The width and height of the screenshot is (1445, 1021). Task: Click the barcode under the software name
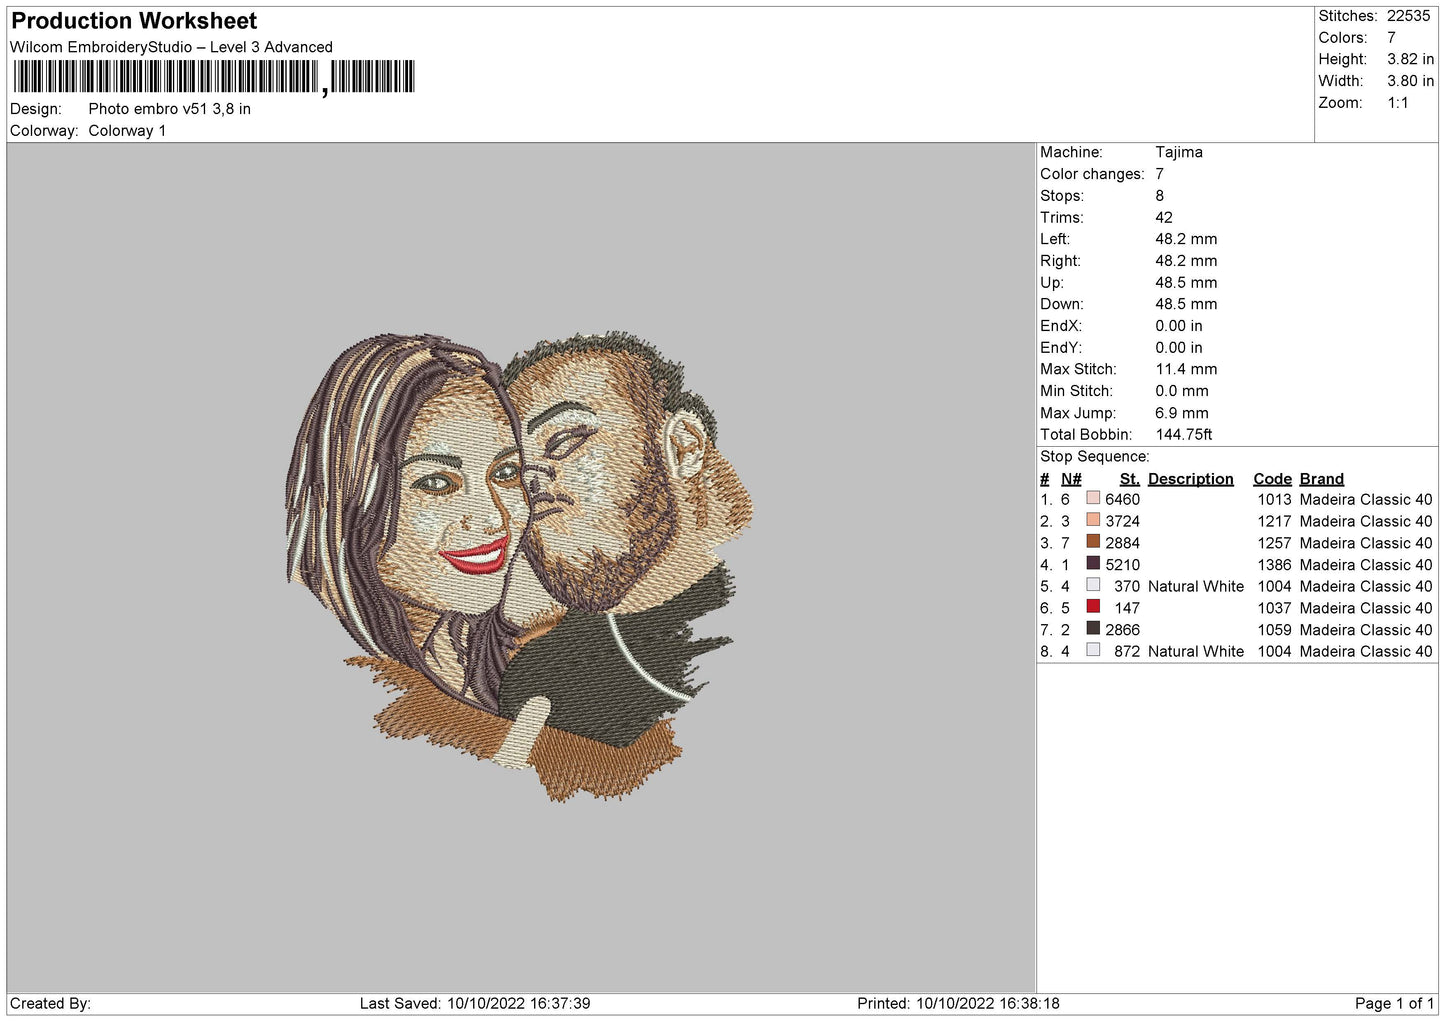[214, 77]
